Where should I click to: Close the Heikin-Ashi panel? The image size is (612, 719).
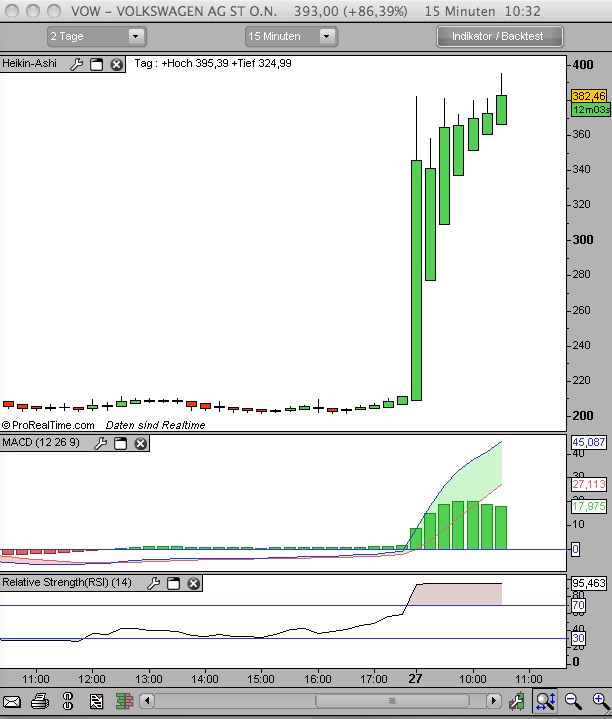[x=116, y=65]
